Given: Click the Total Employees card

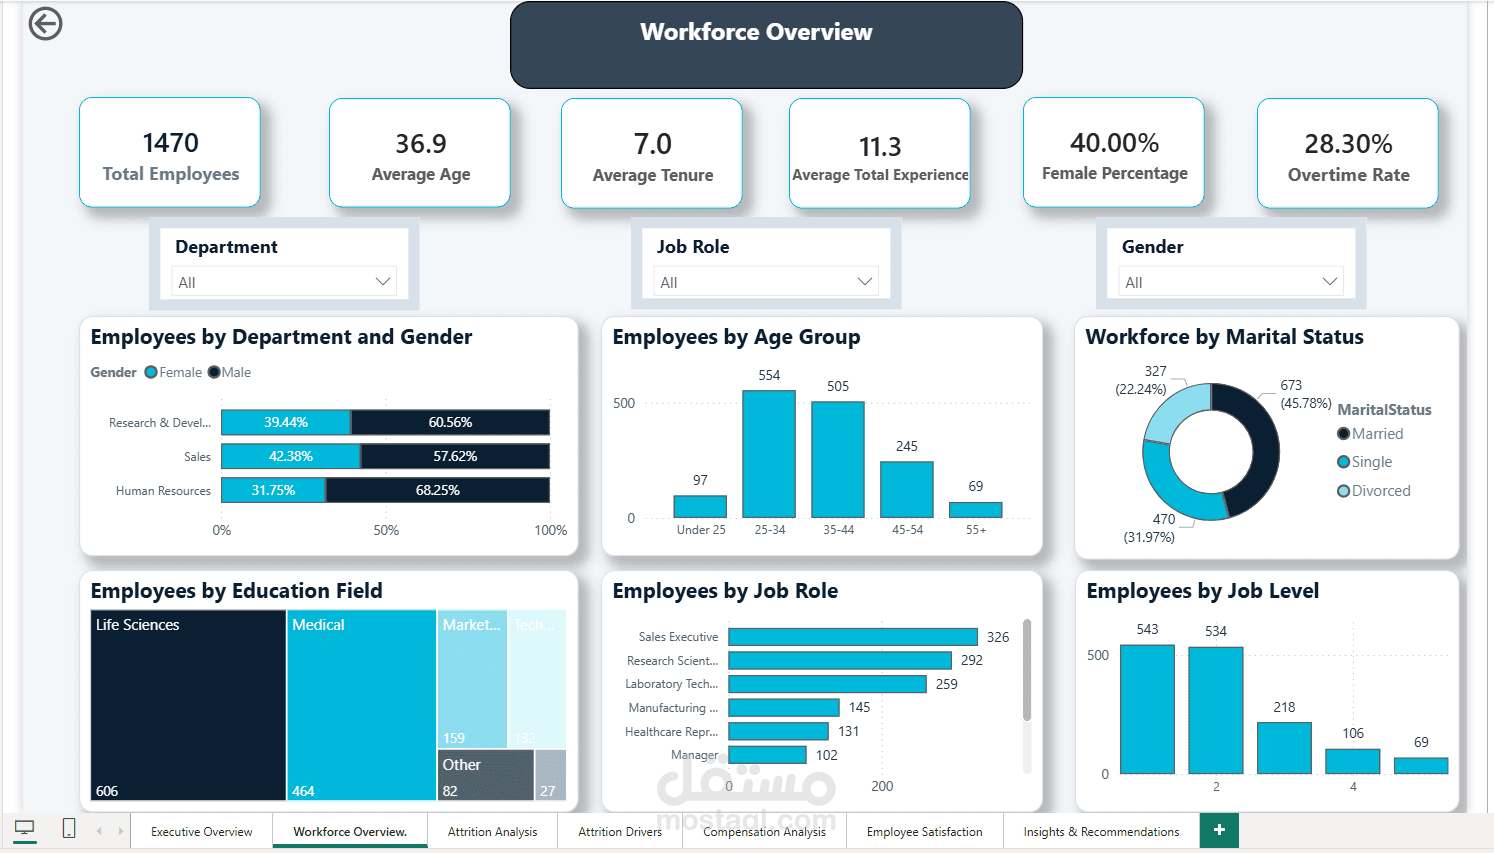Looking at the screenshot, I should (x=170, y=152).
